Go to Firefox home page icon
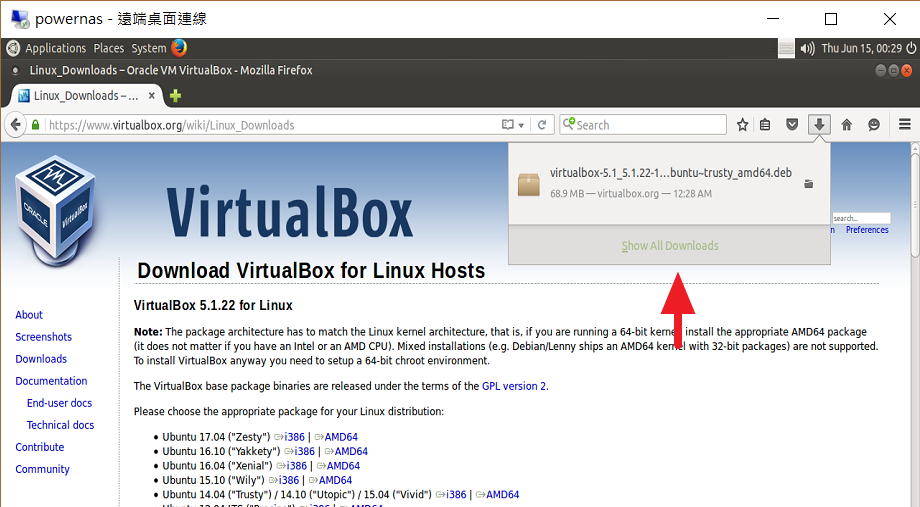920x507 pixels. click(x=847, y=124)
